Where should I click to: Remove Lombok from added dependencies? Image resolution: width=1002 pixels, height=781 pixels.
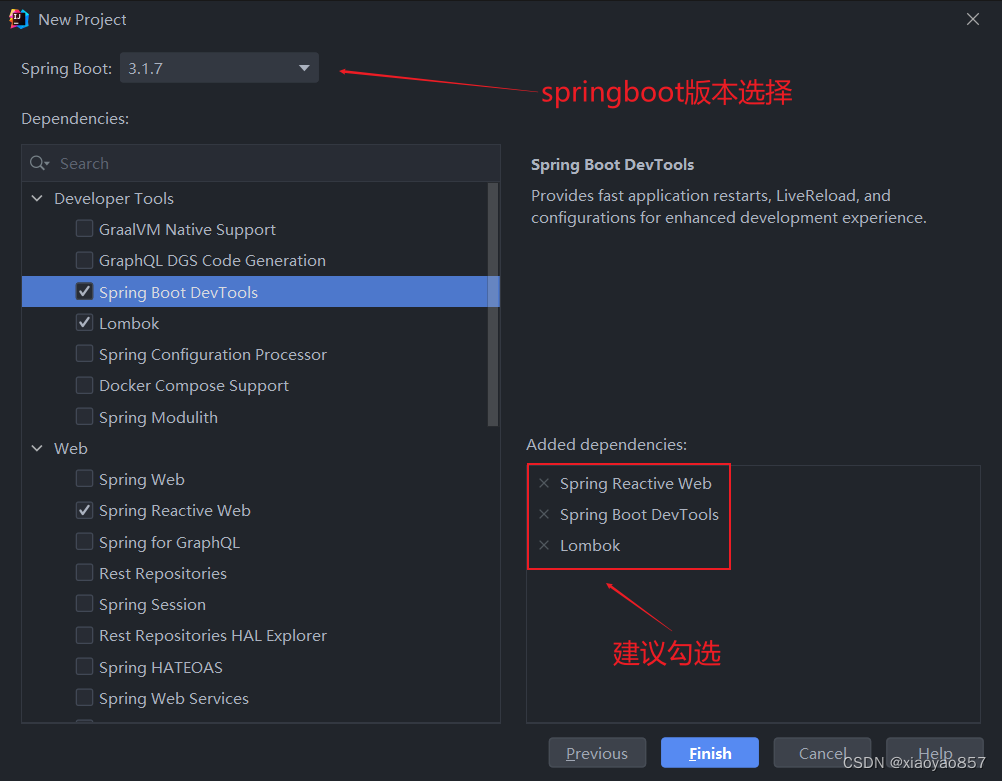[x=544, y=545]
